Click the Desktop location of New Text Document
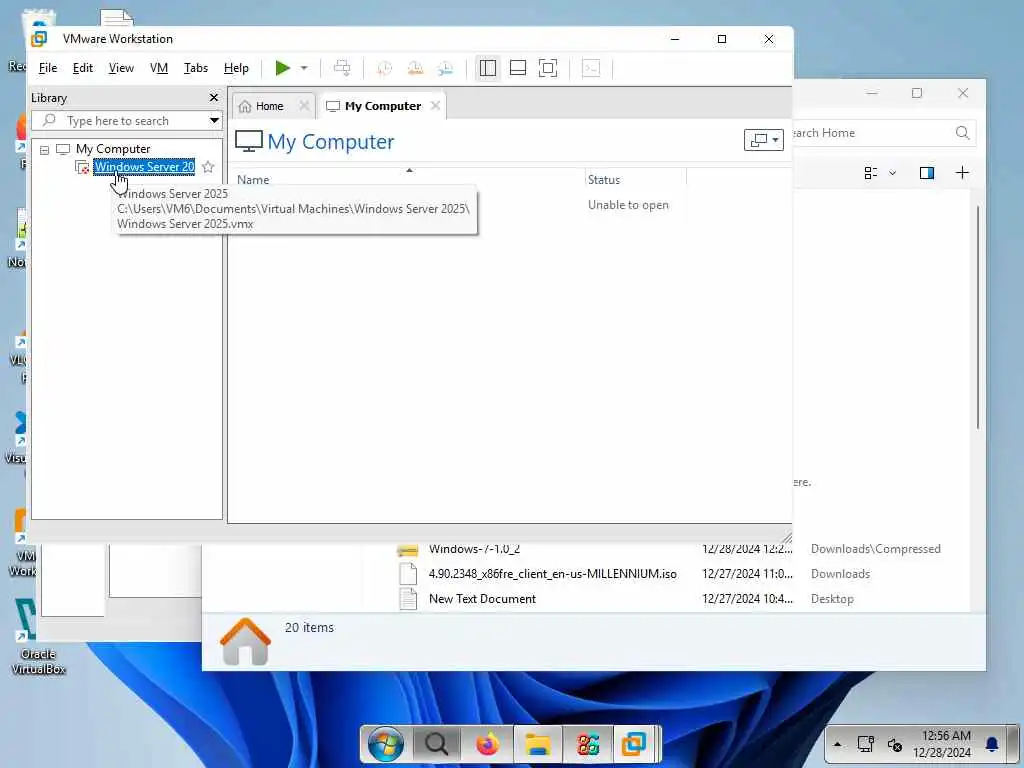The width and height of the screenshot is (1024, 768). pyautogui.click(x=832, y=599)
